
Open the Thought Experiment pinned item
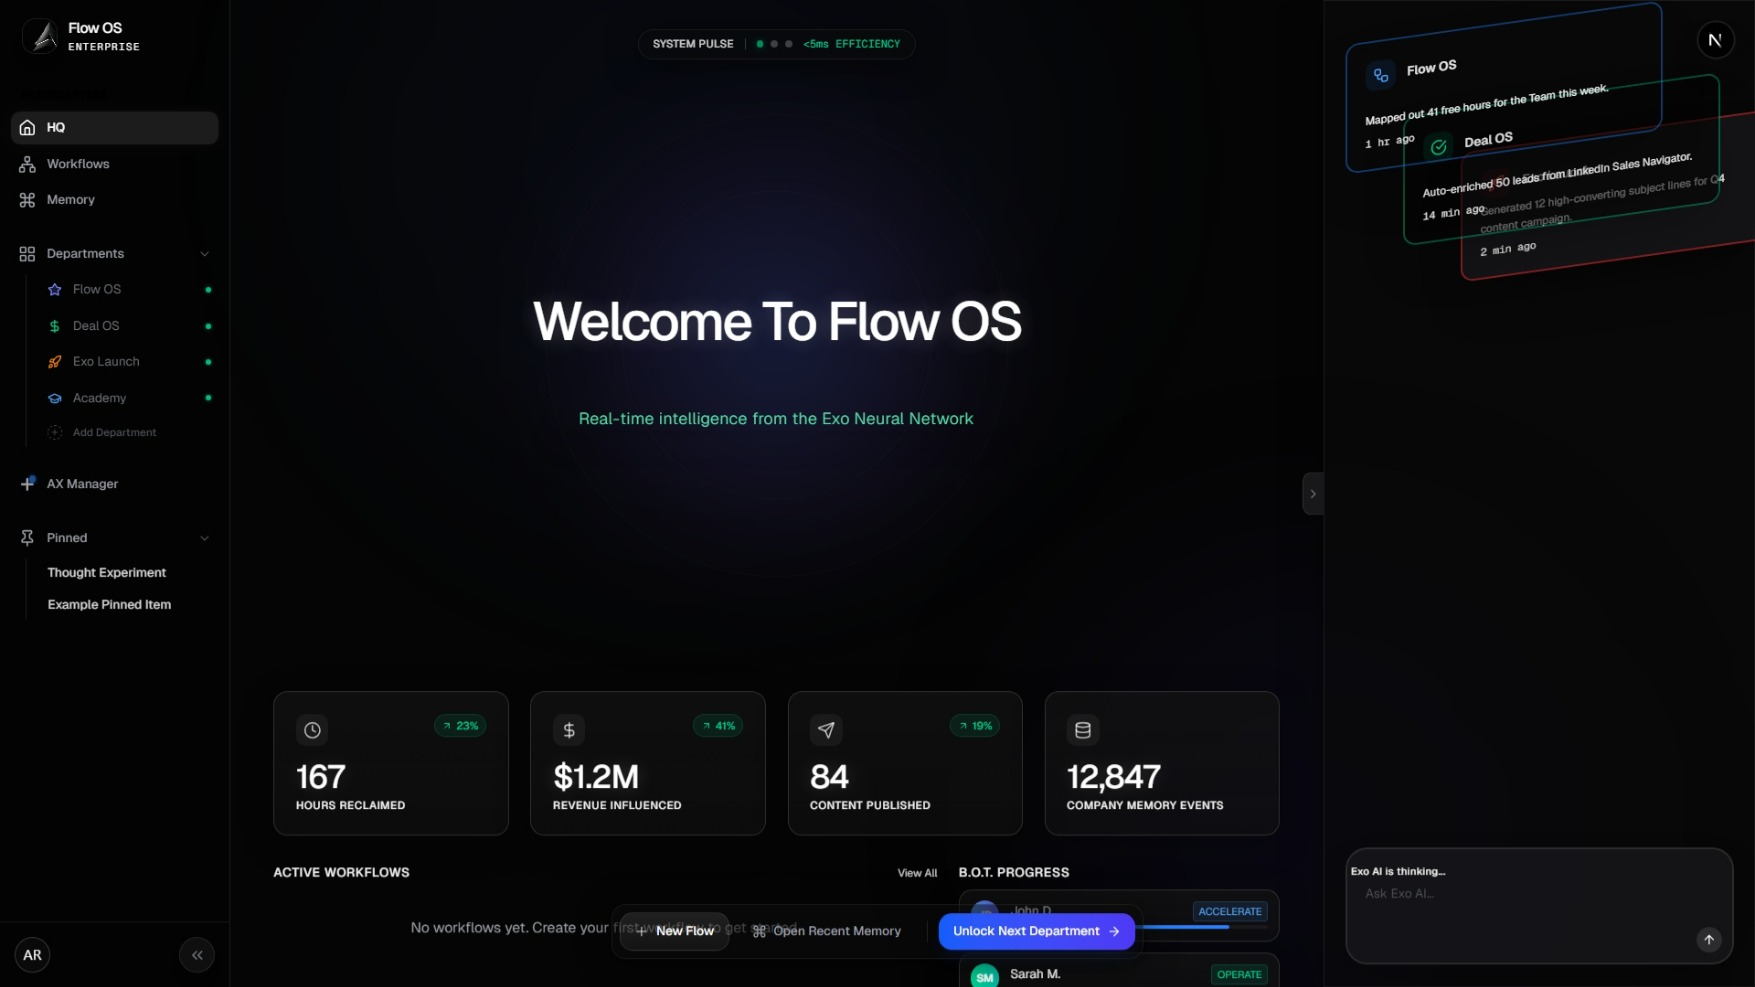[x=106, y=573]
